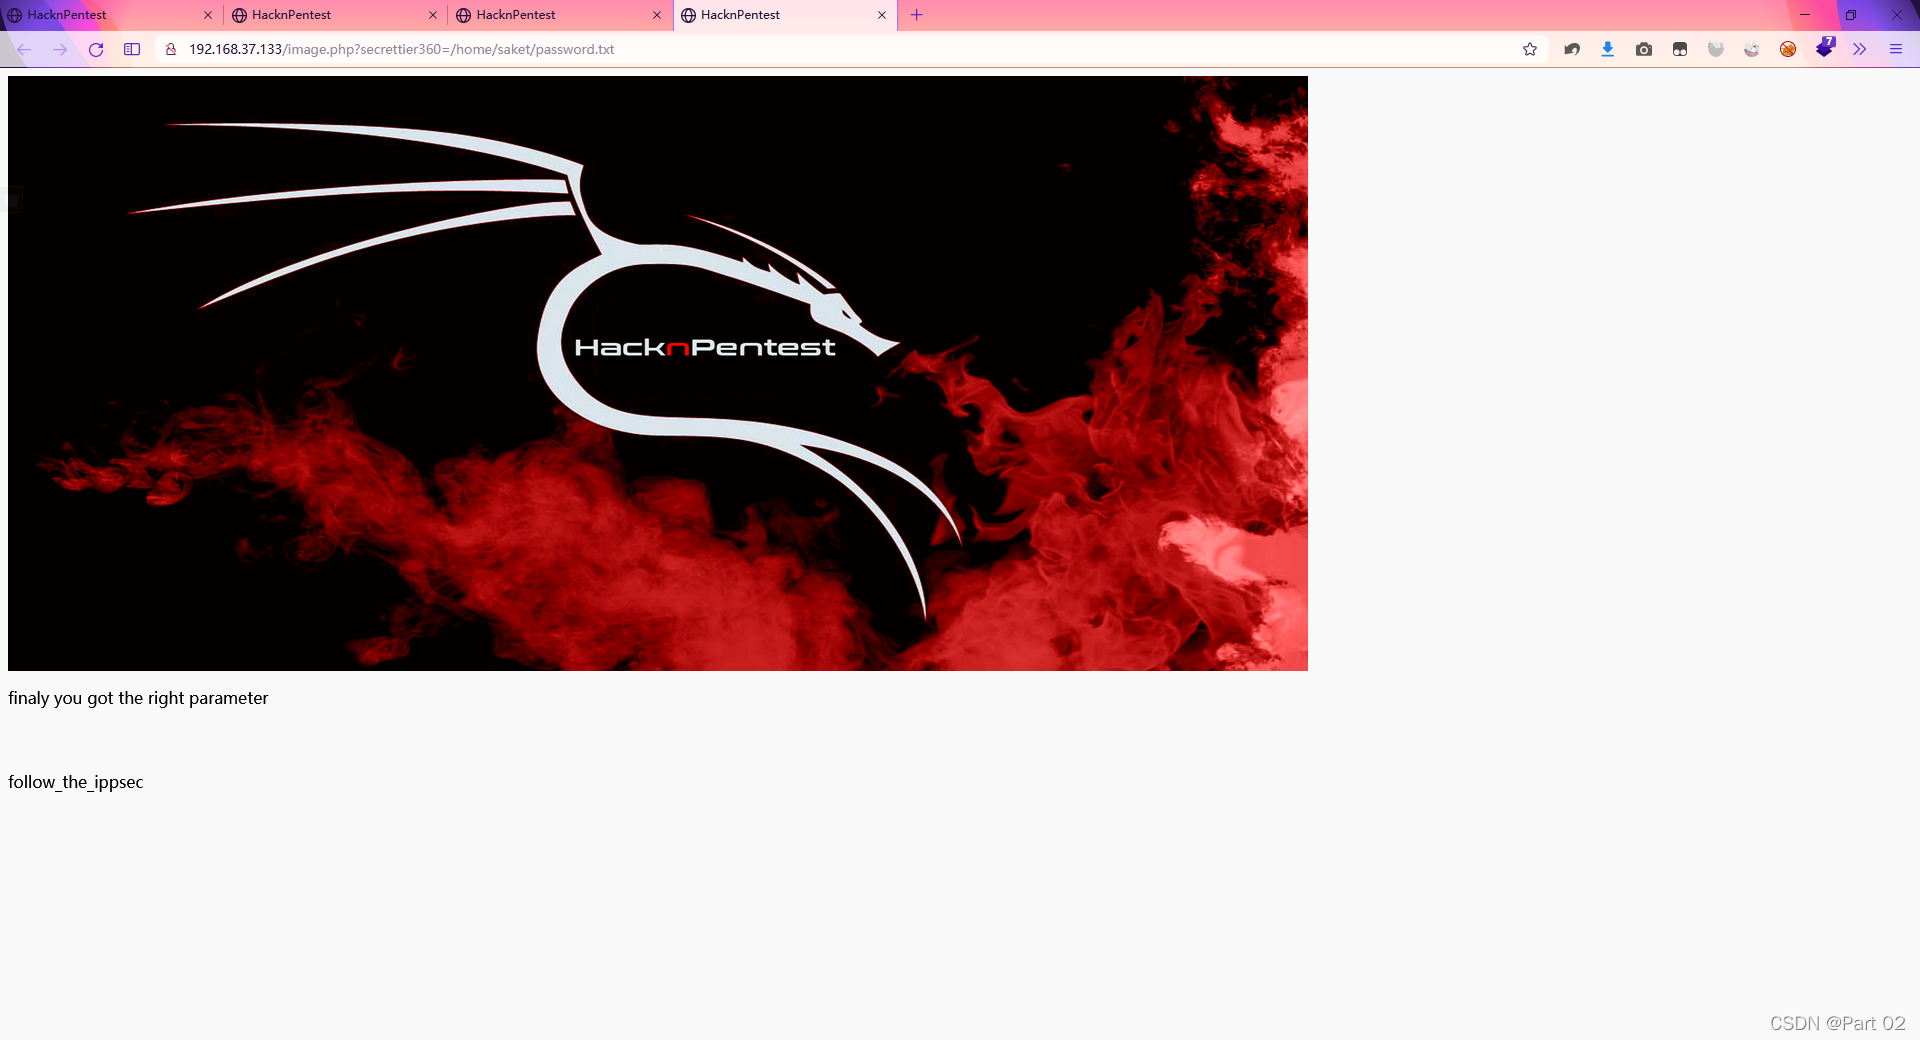Viewport: 1920px width, 1040px height.
Task: Click the HacknPentest dragon banner image
Action: (x=658, y=373)
